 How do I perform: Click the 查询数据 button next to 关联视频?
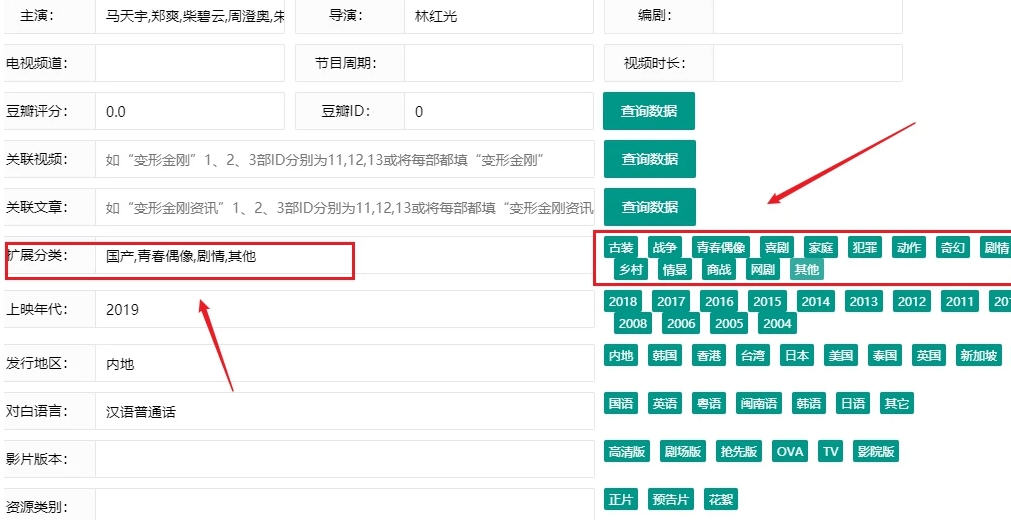(x=648, y=159)
